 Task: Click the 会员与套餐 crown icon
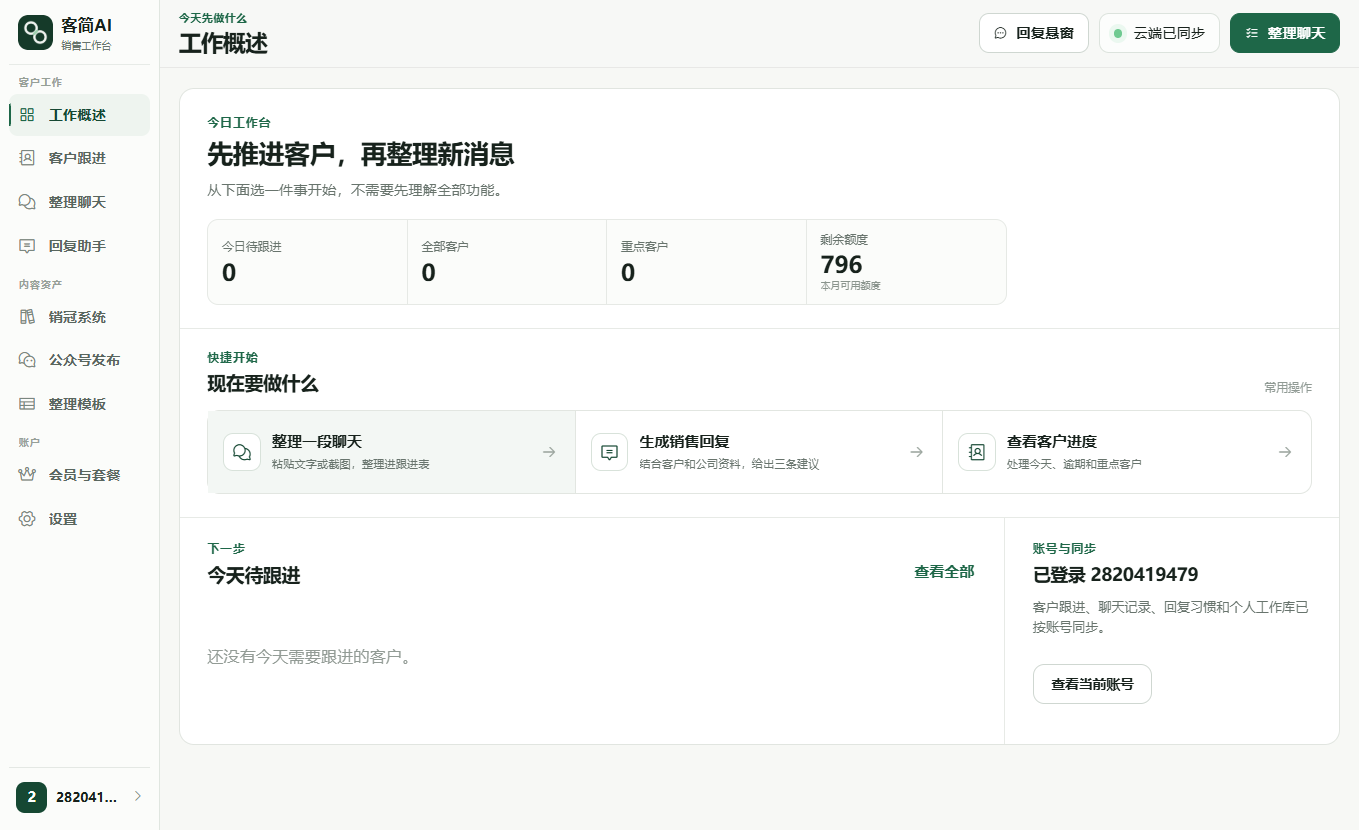click(x=27, y=475)
